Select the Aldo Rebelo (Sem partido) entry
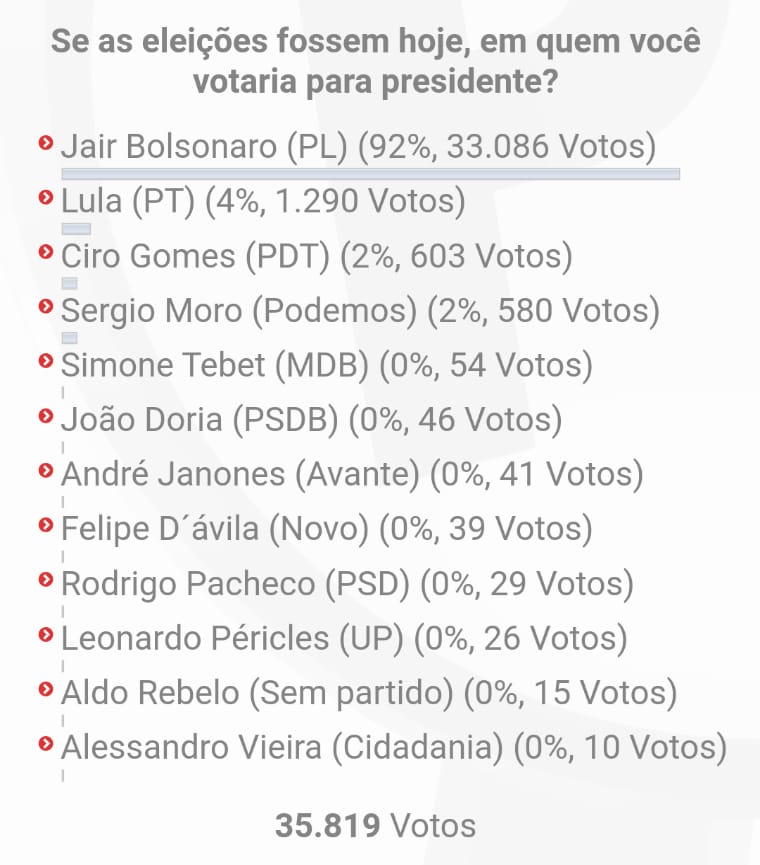 (369, 691)
